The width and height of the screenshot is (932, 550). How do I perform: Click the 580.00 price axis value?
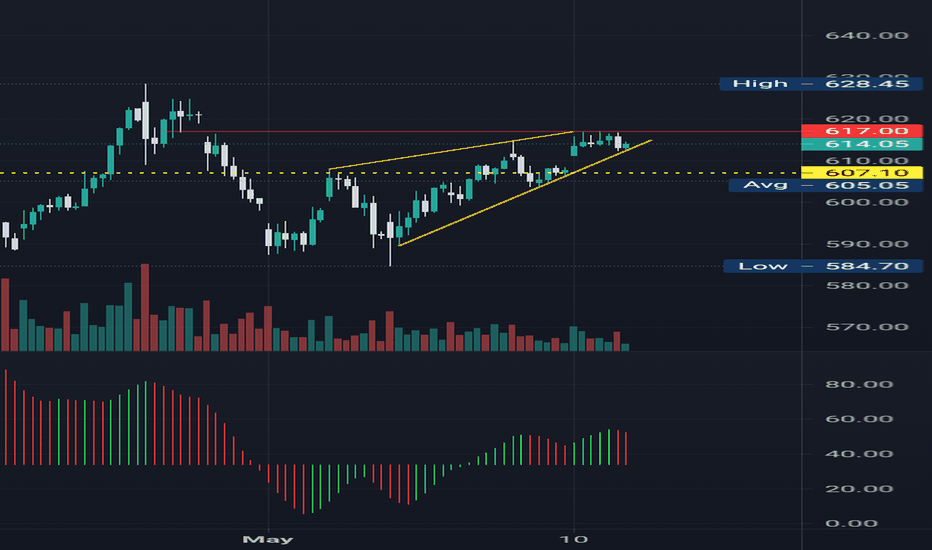[867, 285]
